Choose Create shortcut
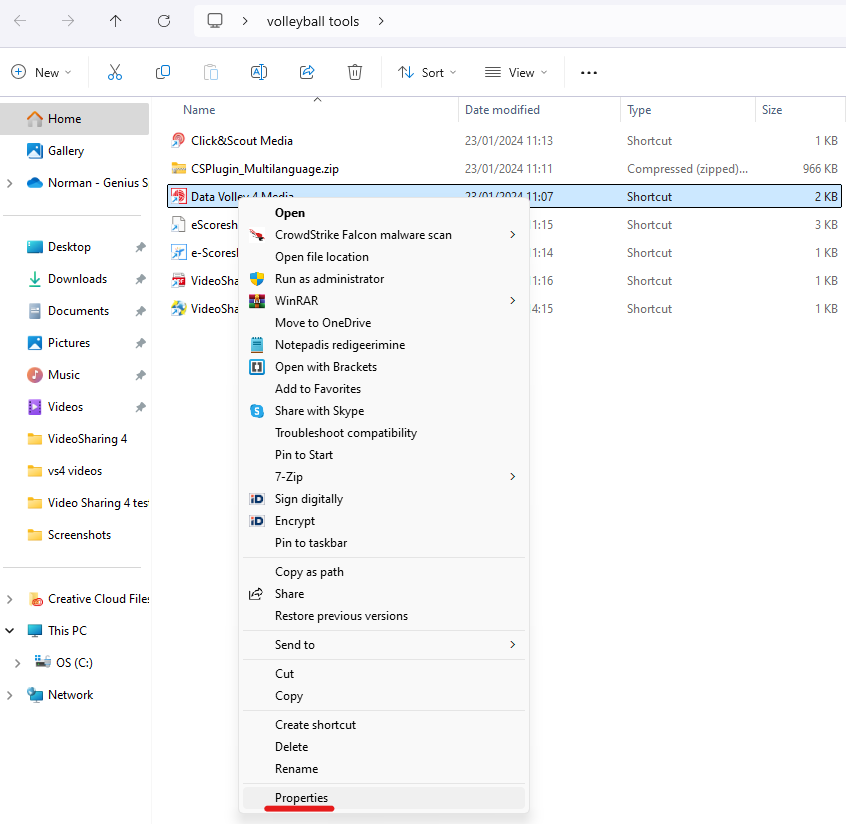The width and height of the screenshot is (846, 824). coord(384,725)
